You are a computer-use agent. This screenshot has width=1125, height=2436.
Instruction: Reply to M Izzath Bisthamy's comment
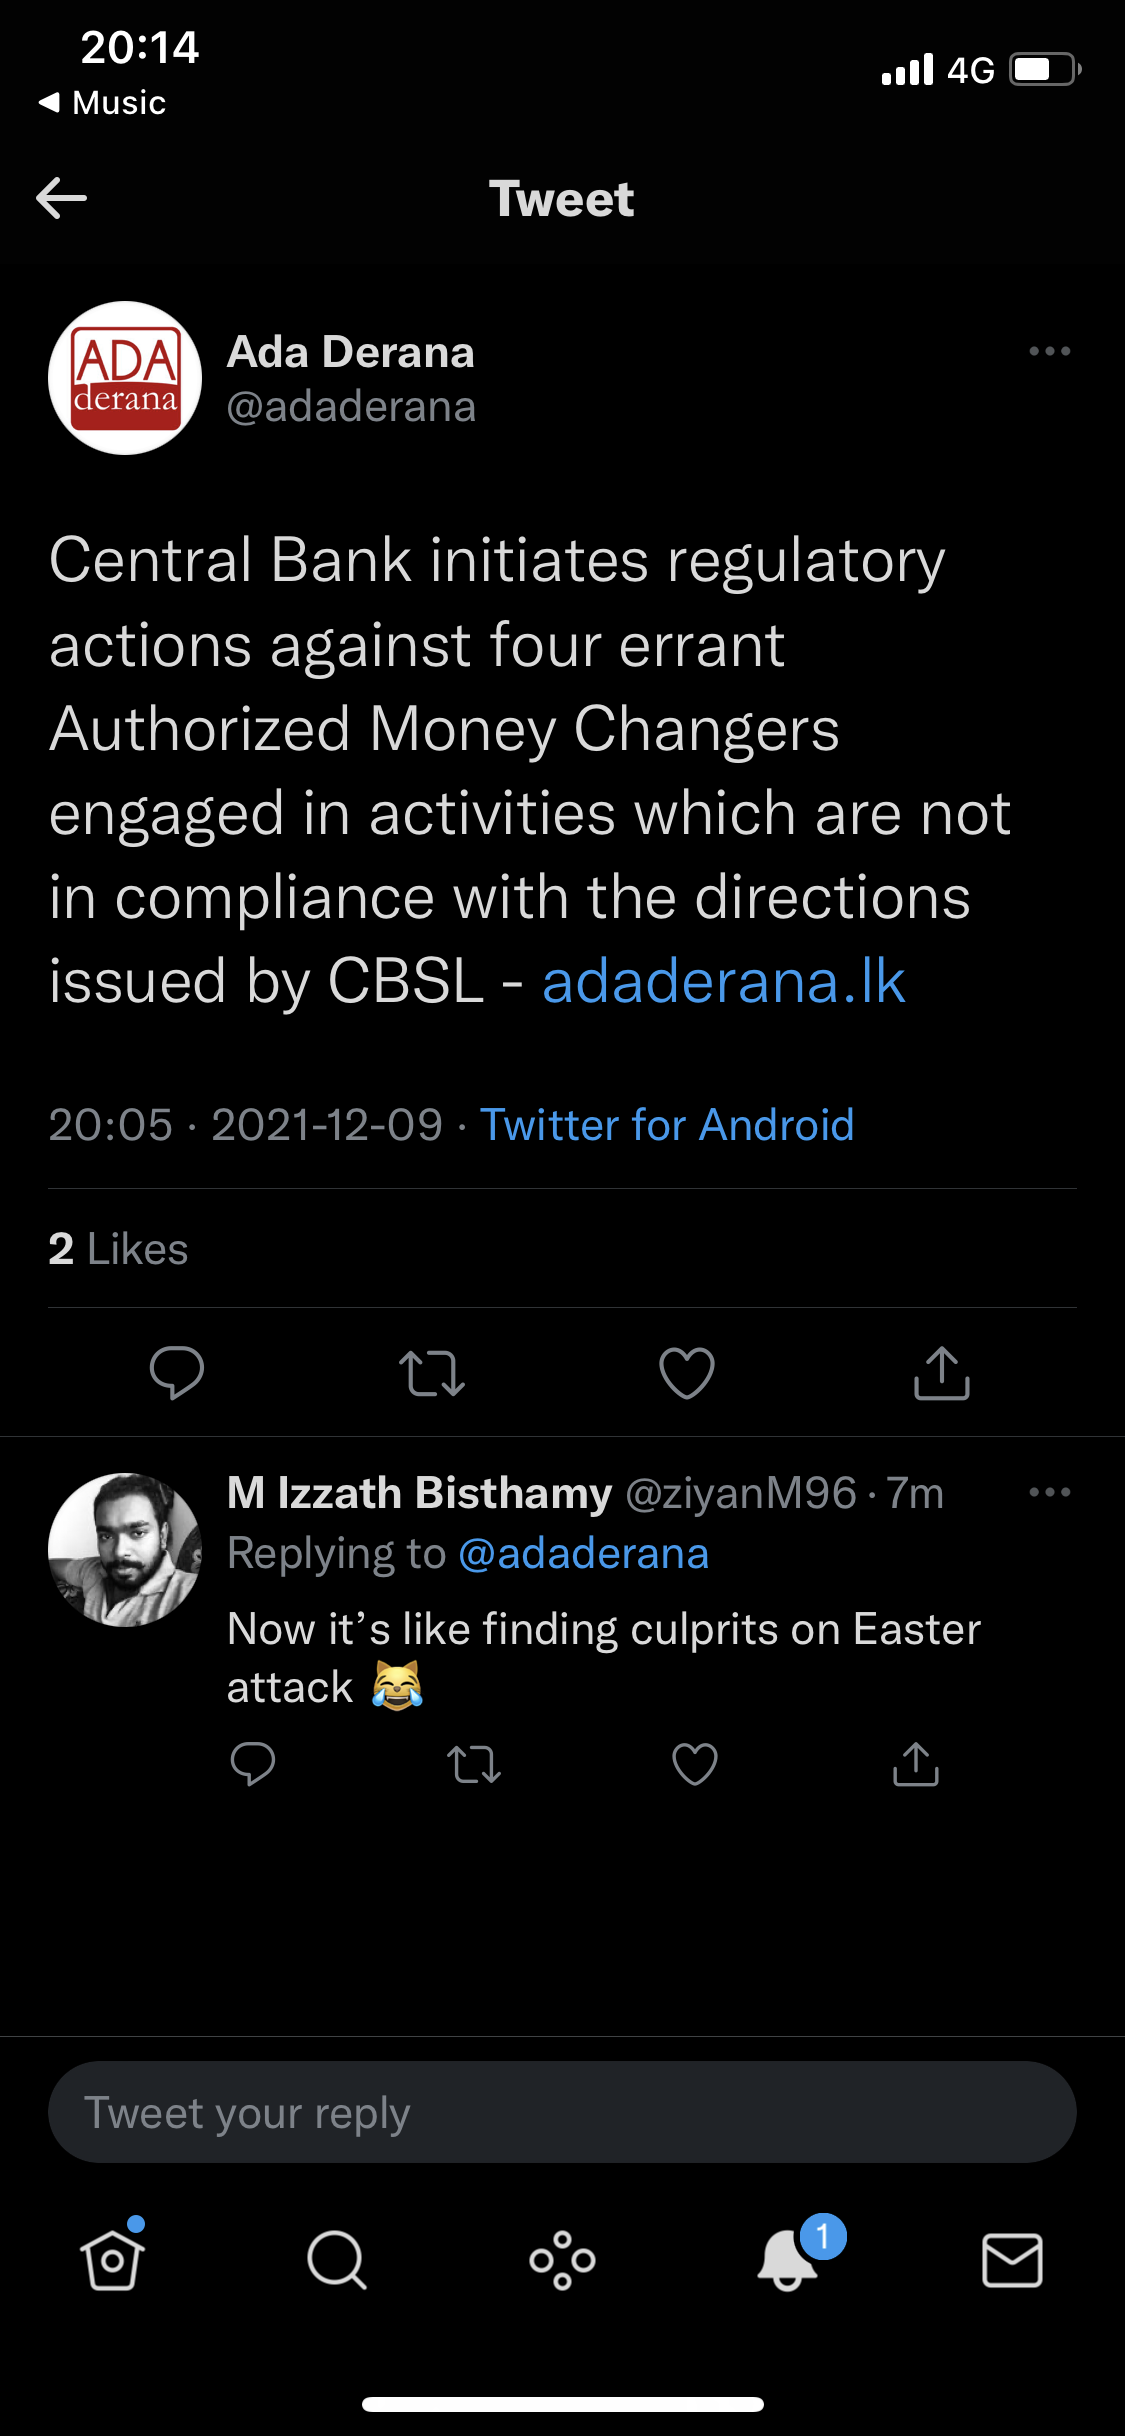252,1764
